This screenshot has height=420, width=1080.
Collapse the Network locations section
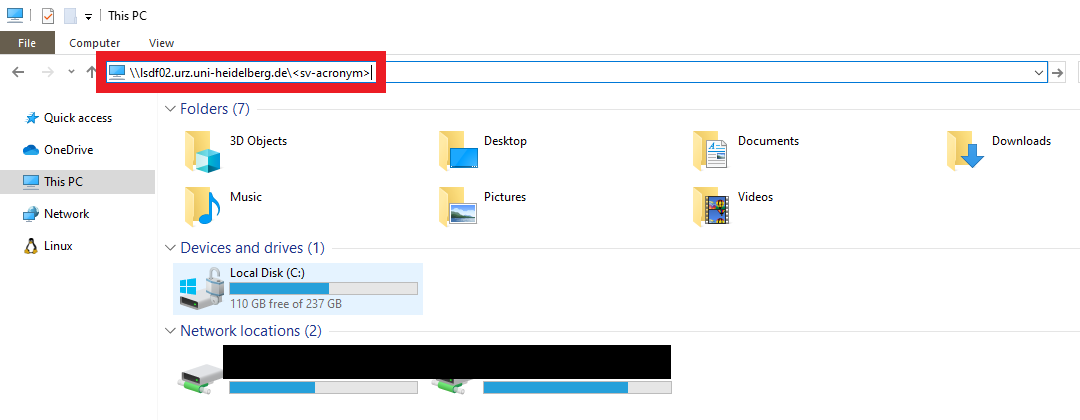pos(169,331)
